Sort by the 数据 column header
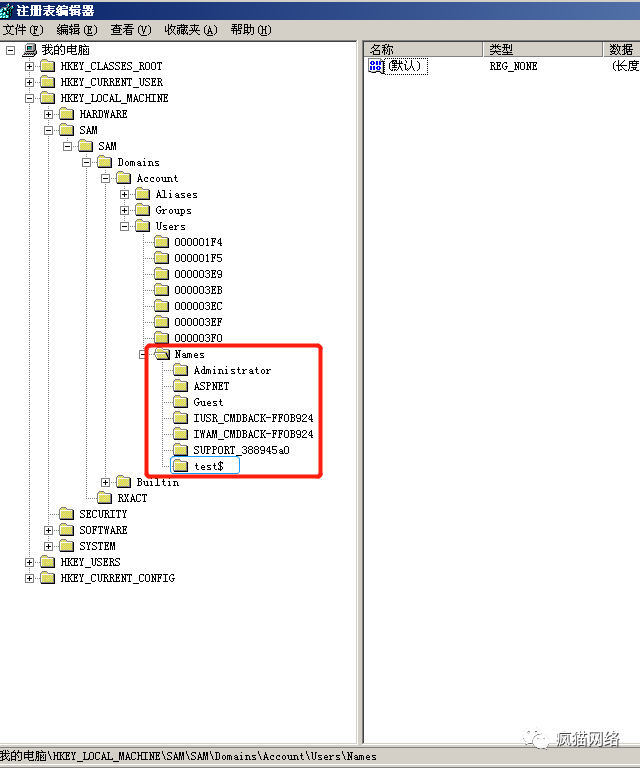The height and width of the screenshot is (768, 640). 622,49
